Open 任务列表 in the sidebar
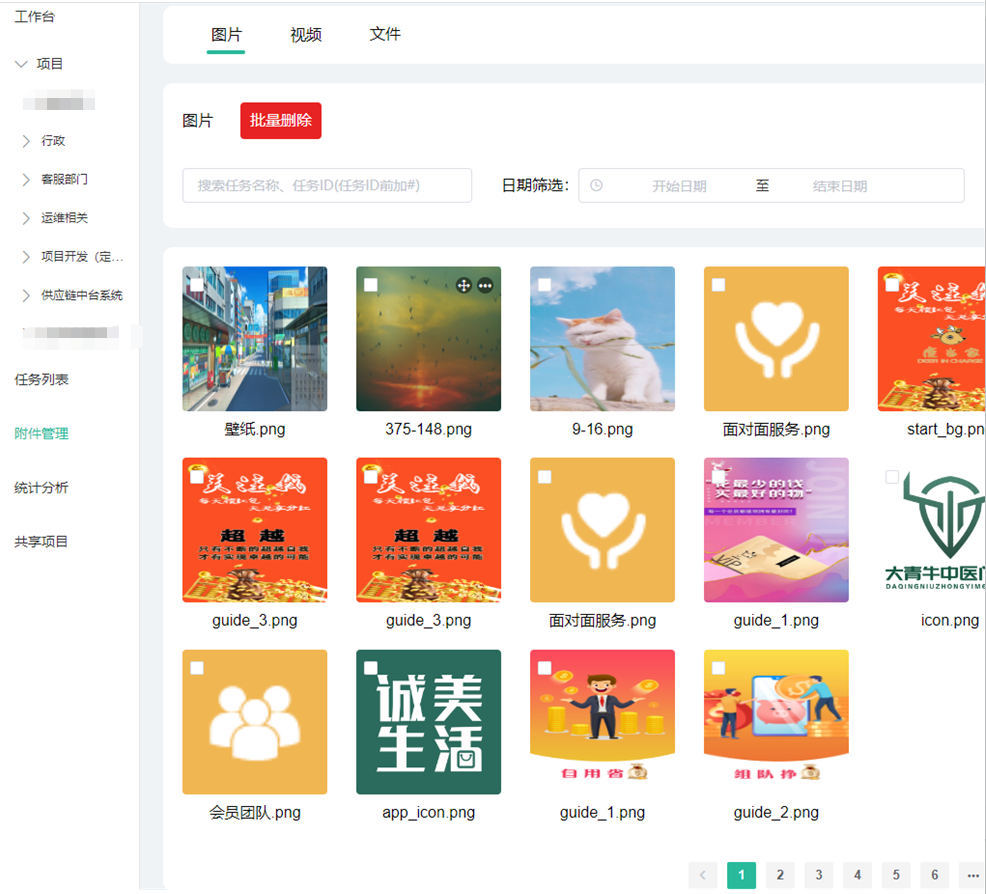The height and width of the screenshot is (894, 986). pos(41,380)
